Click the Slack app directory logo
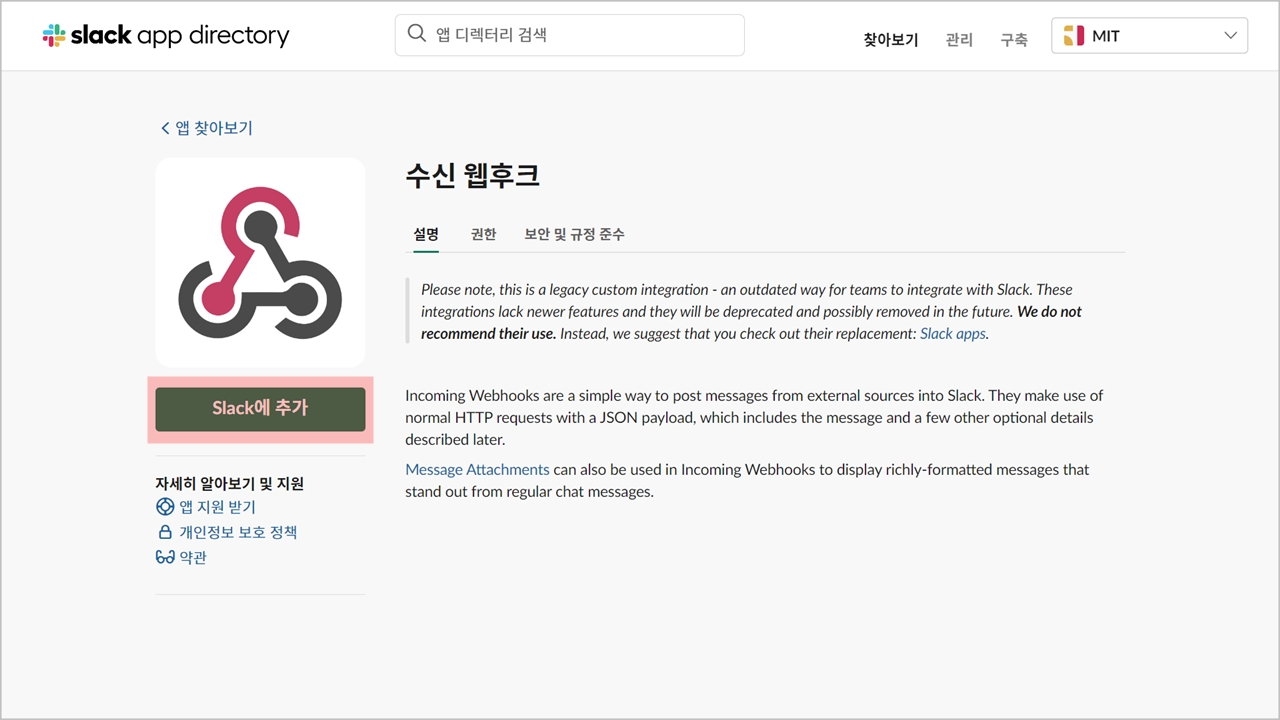This screenshot has width=1280, height=720. (x=166, y=36)
